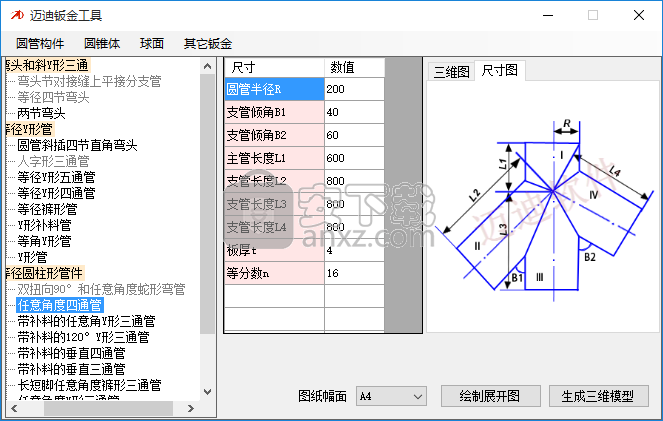Select the 支管倾角B1 row label
663x421 pixels.
(274, 112)
